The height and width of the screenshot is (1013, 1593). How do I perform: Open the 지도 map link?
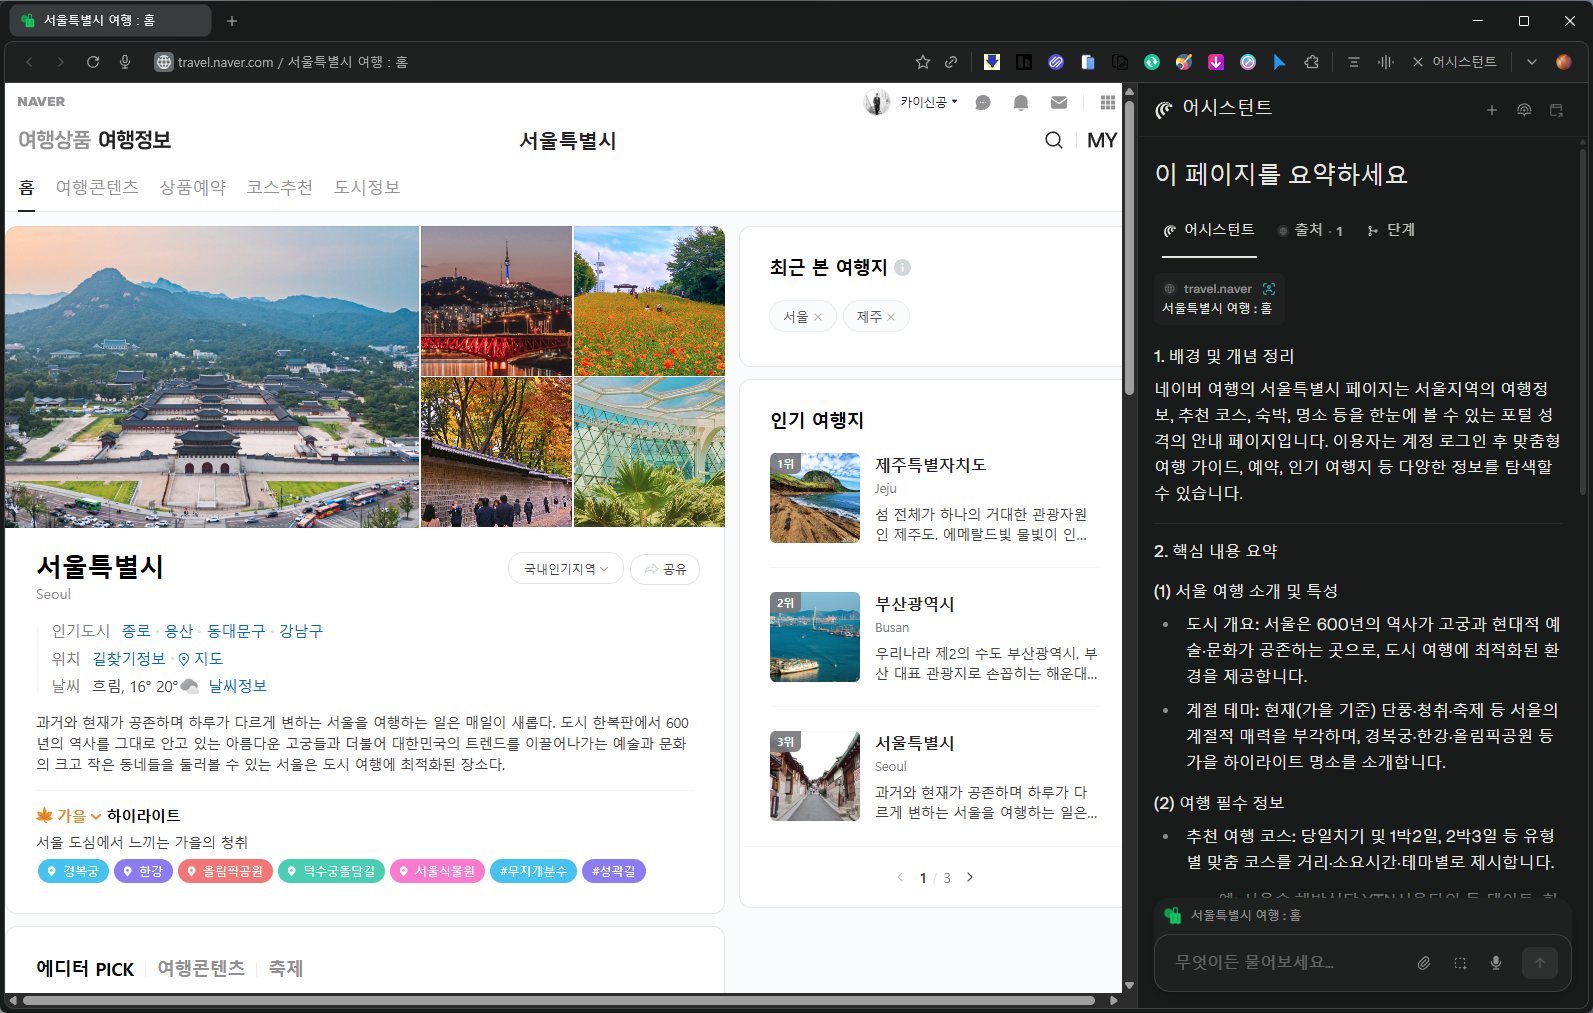(201, 659)
